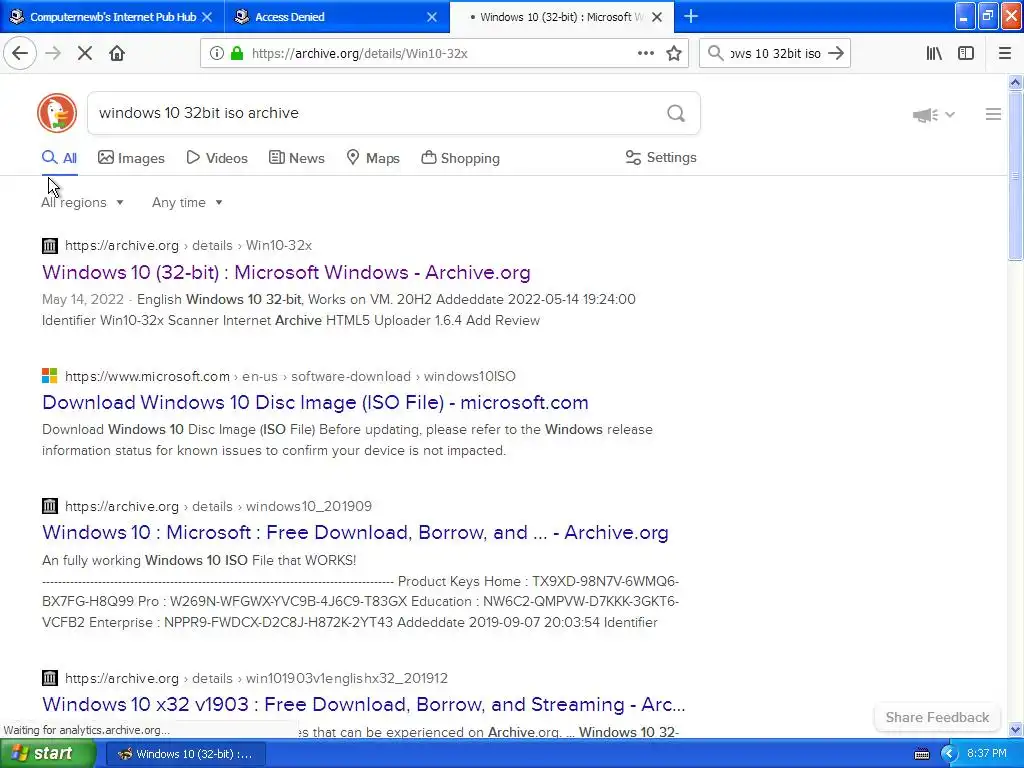Open a new browser tab

coord(691,17)
